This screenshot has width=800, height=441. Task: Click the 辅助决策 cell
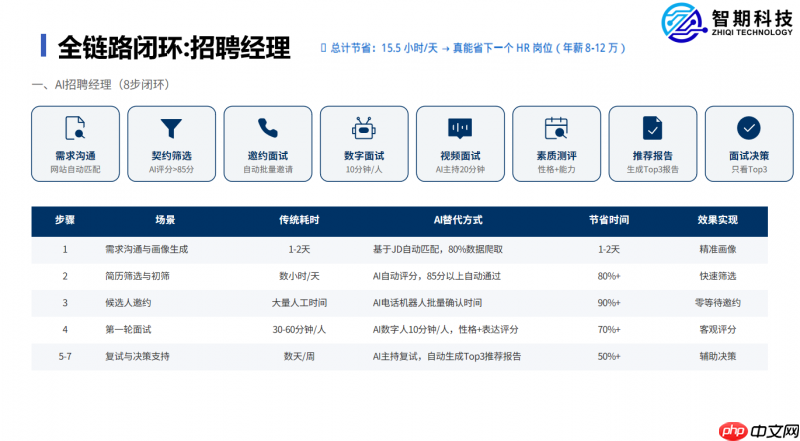(718, 356)
